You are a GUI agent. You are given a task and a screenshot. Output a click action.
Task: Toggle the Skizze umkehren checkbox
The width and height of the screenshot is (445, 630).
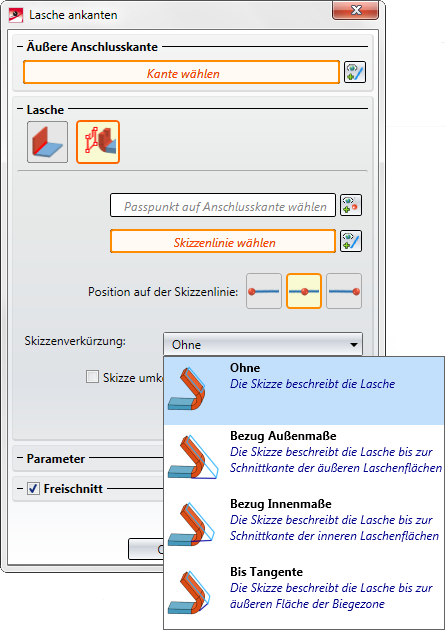point(92,377)
